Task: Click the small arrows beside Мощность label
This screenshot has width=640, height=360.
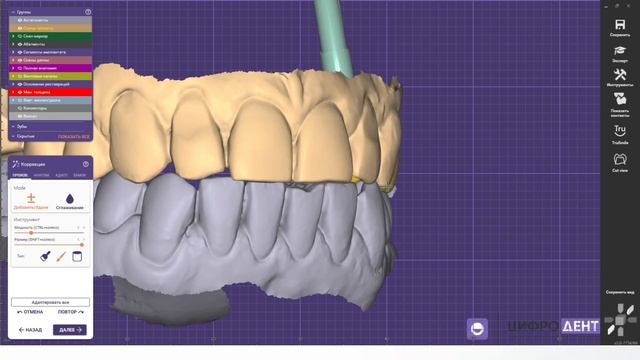Action: coord(81,228)
